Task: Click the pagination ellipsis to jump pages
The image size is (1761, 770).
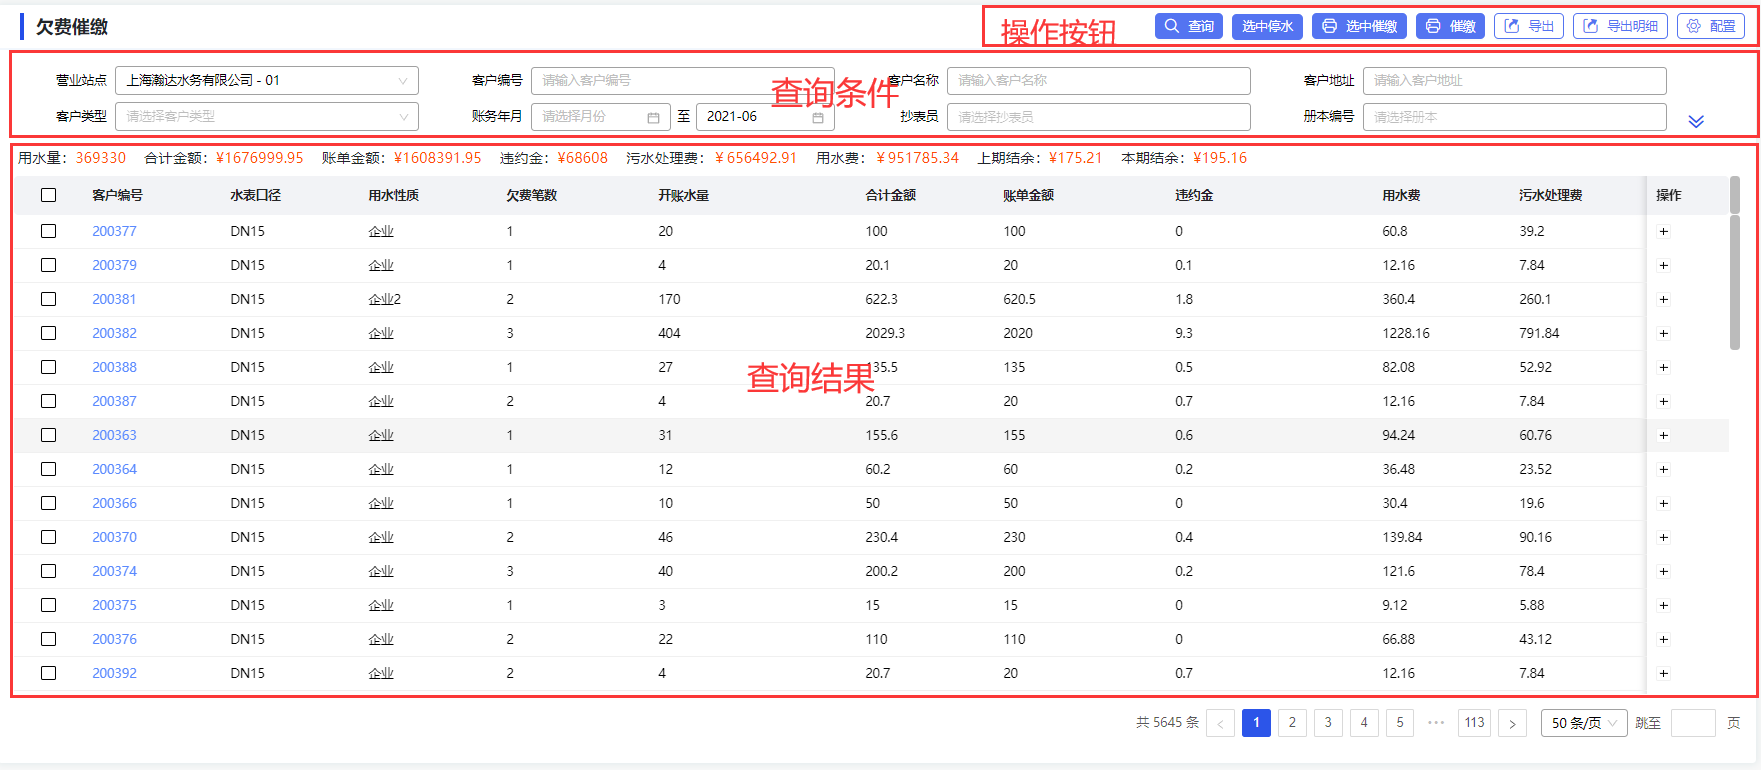Action: click(x=1436, y=723)
